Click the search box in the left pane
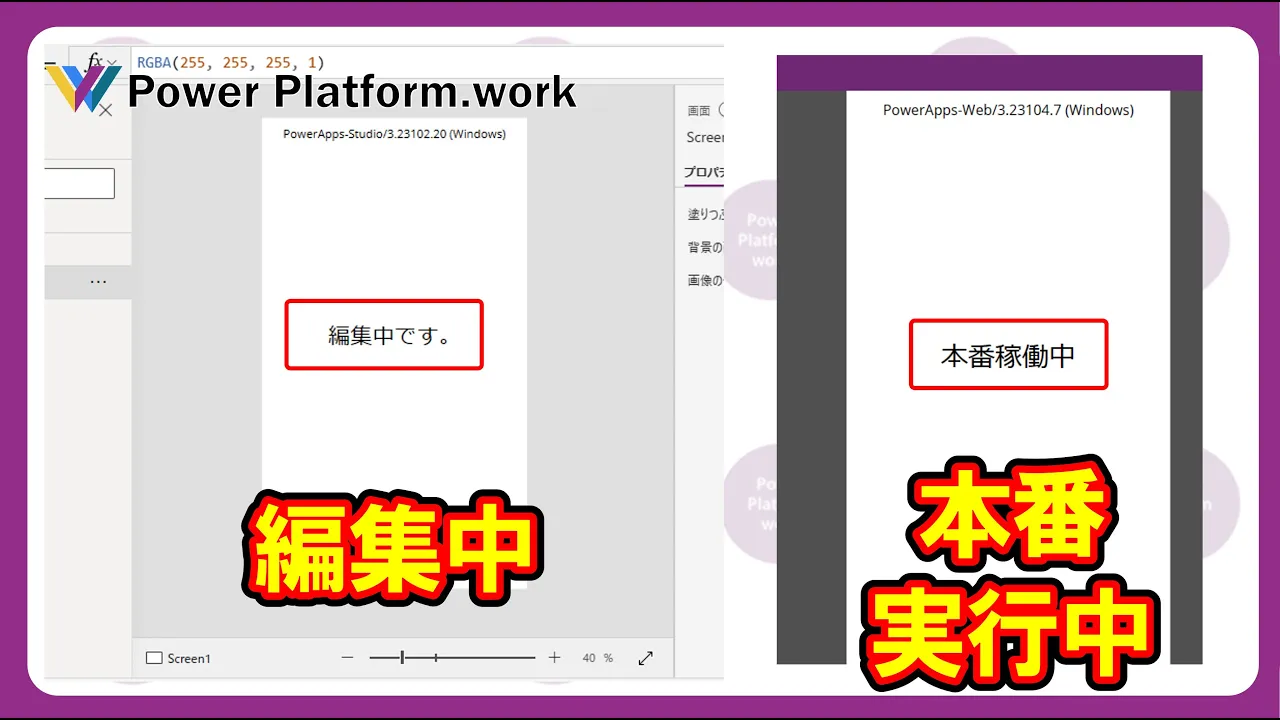The image size is (1280, 720). (x=79, y=183)
